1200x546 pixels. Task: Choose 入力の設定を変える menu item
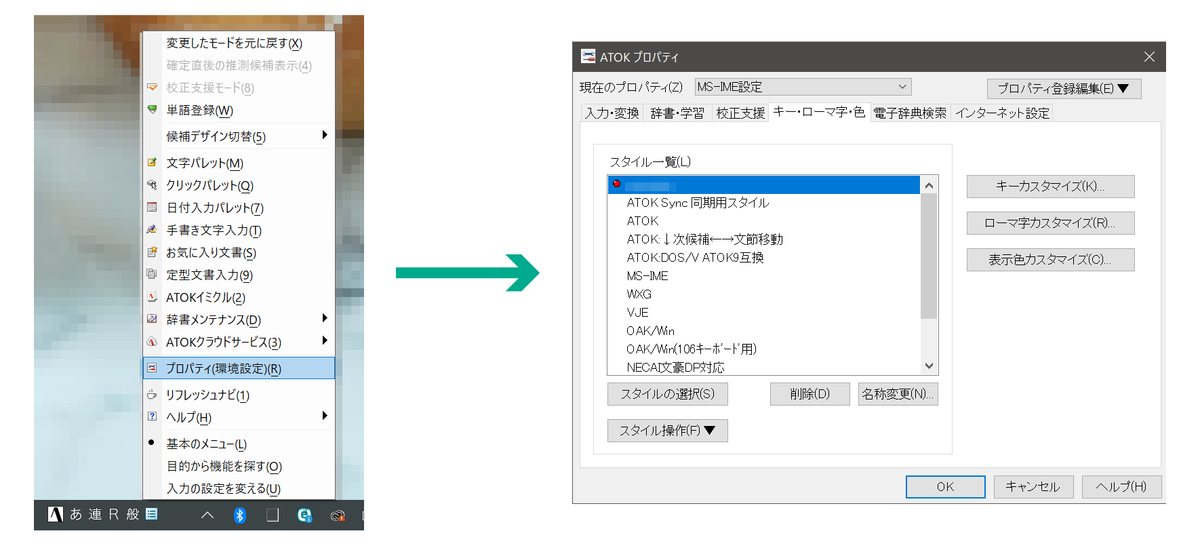[x=238, y=488]
